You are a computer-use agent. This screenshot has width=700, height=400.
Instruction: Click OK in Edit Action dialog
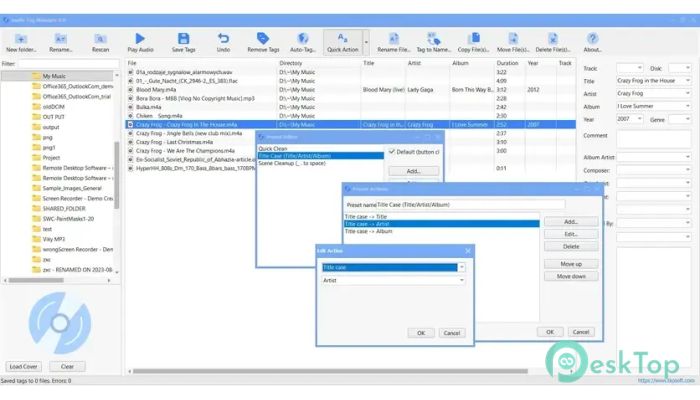421,333
